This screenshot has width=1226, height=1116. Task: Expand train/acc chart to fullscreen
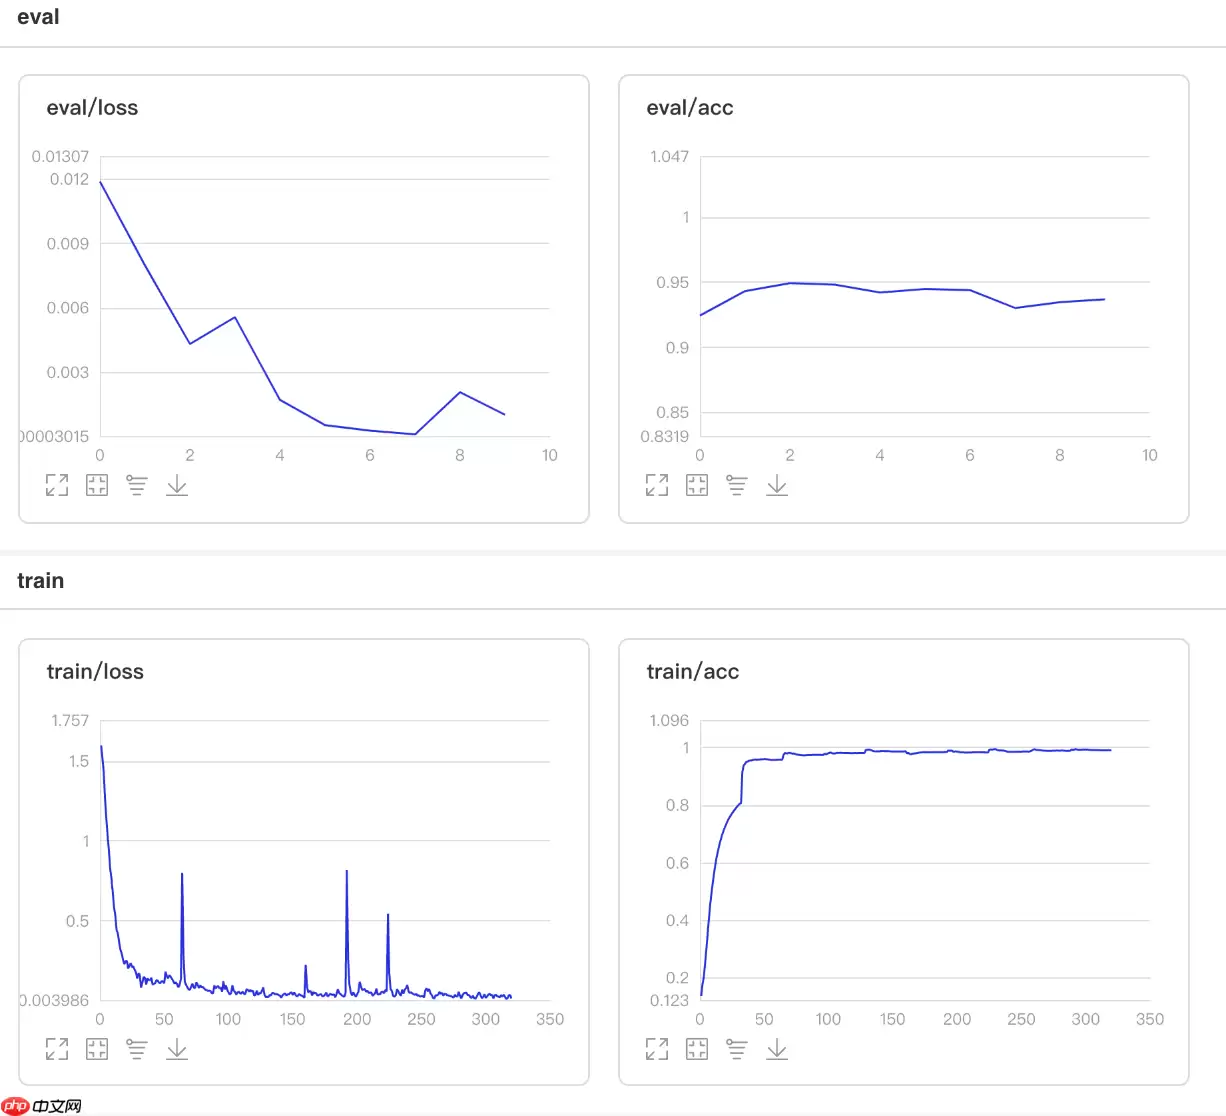pos(657,1049)
